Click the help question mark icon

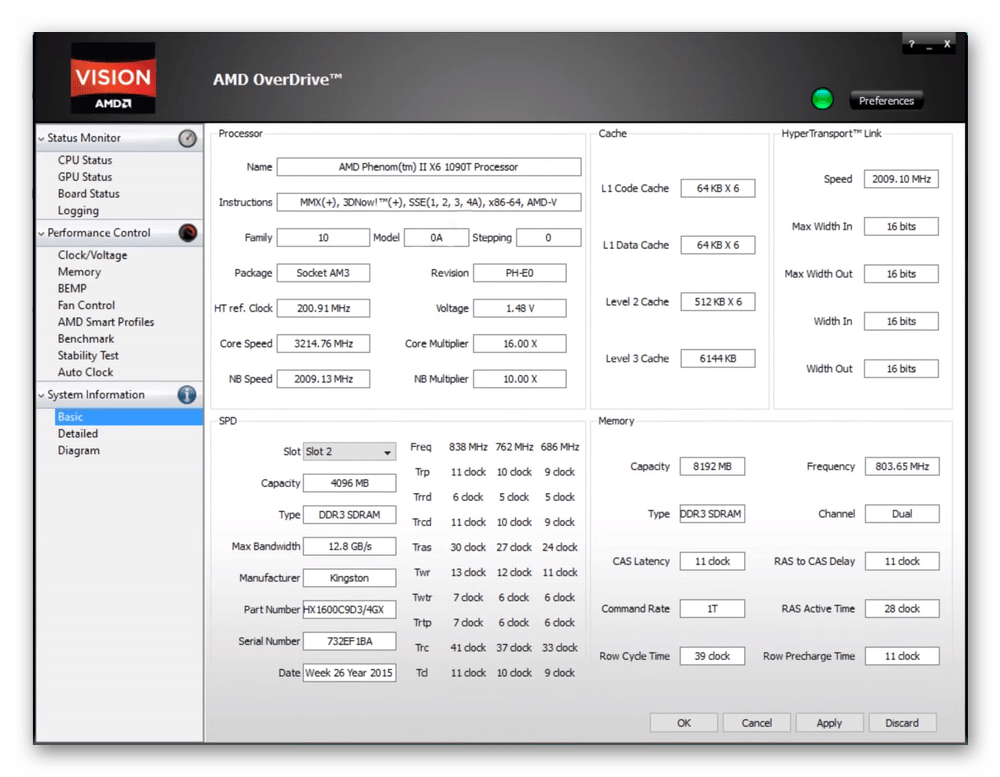pos(911,45)
